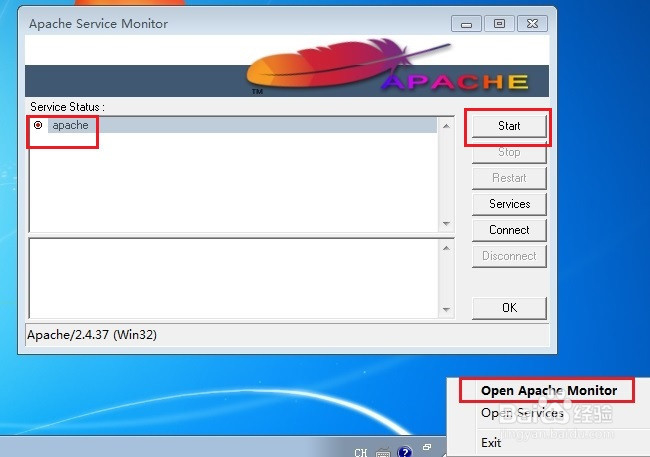650x457 pixels.
Task: Click the Apache feather logo banner
Action: click(x=287, y=66)
